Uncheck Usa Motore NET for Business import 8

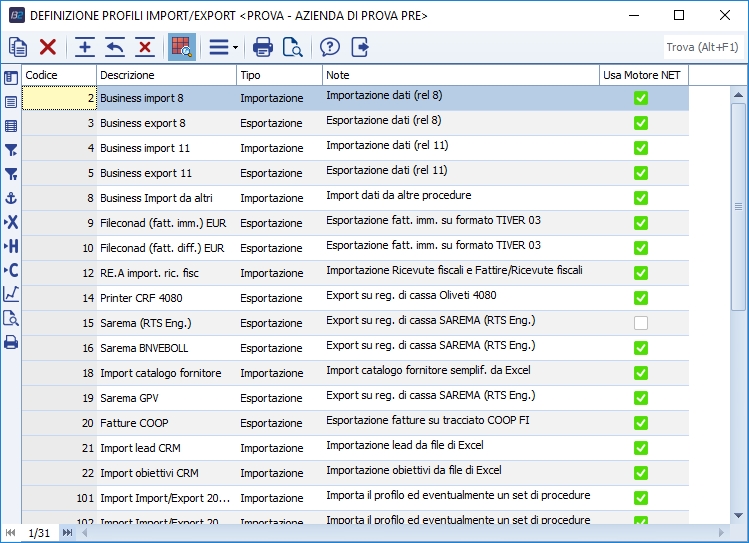pos(641,98)
